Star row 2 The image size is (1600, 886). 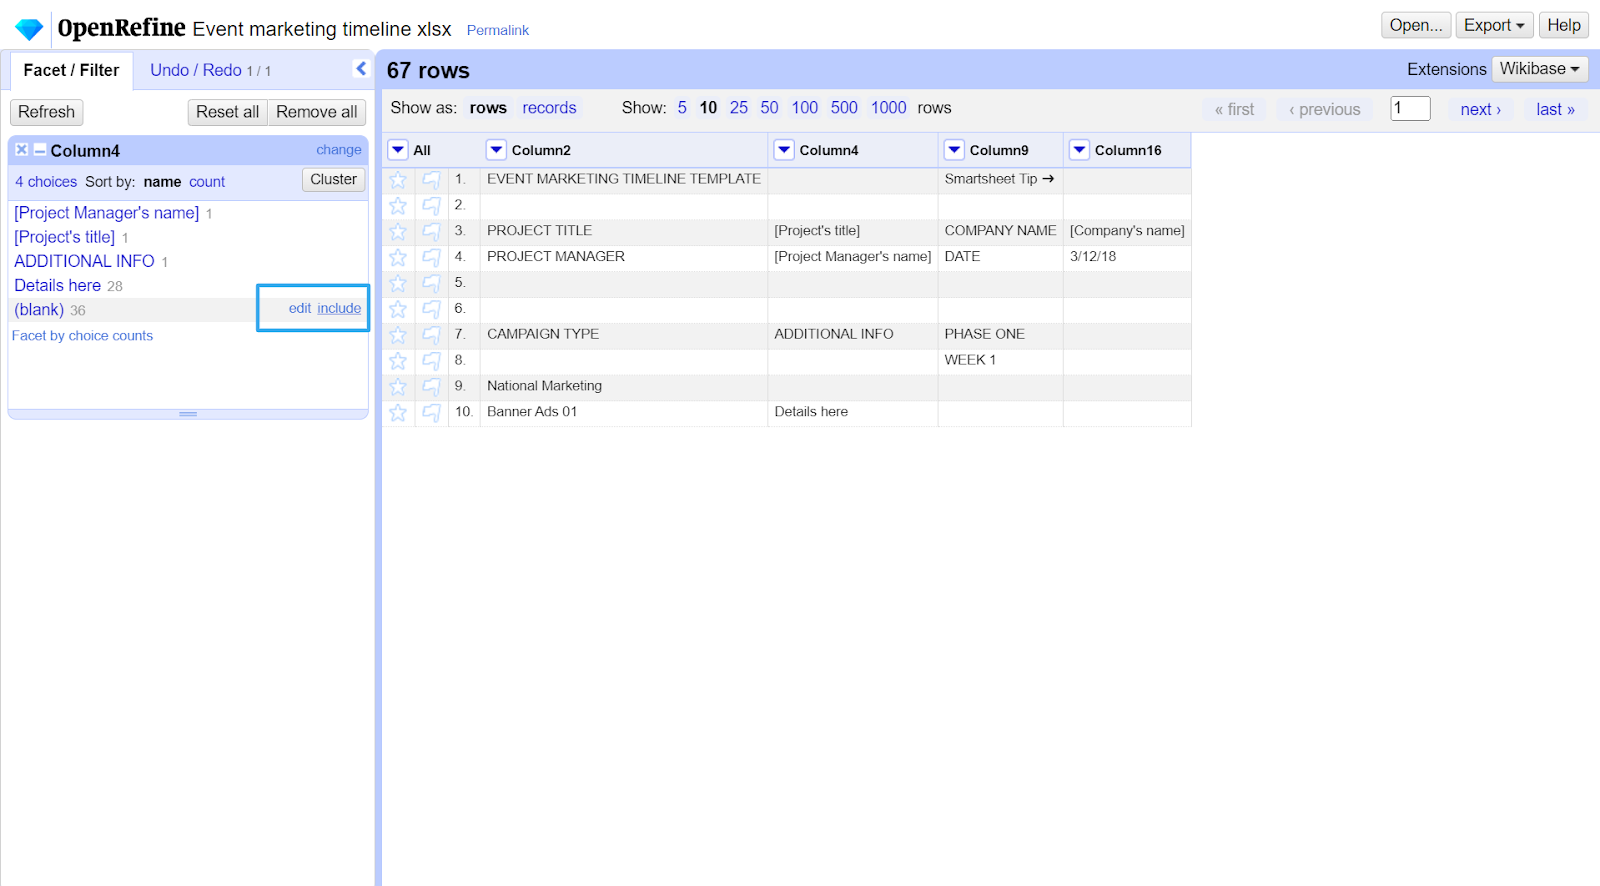point(398,206)
